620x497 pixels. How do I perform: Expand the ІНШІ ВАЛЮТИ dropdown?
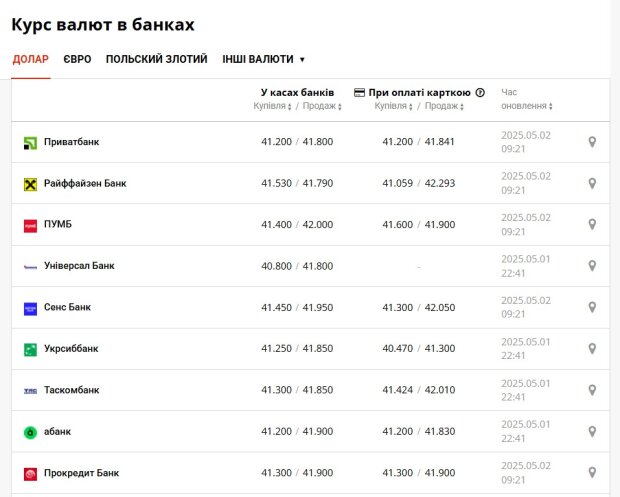263,59
